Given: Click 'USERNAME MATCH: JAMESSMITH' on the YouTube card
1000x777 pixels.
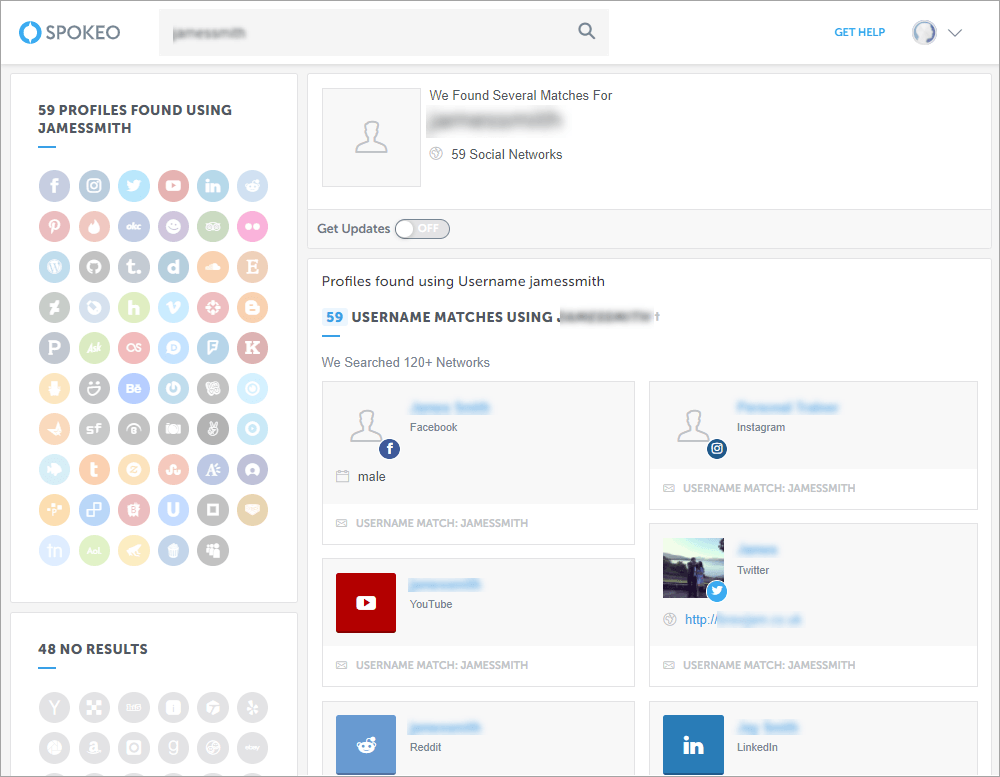Looking at the screenshot, I should pyautogui.click(x=441, y=665).
